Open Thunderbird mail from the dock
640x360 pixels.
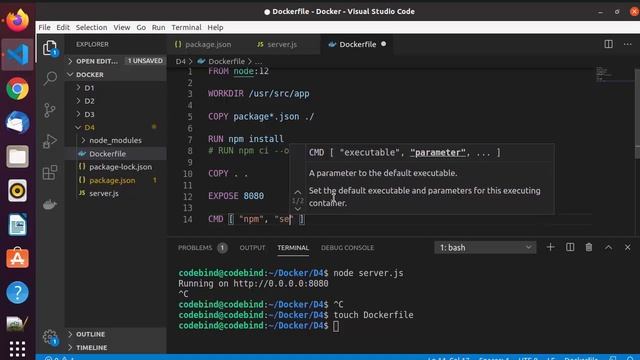(x=18, y=122)
